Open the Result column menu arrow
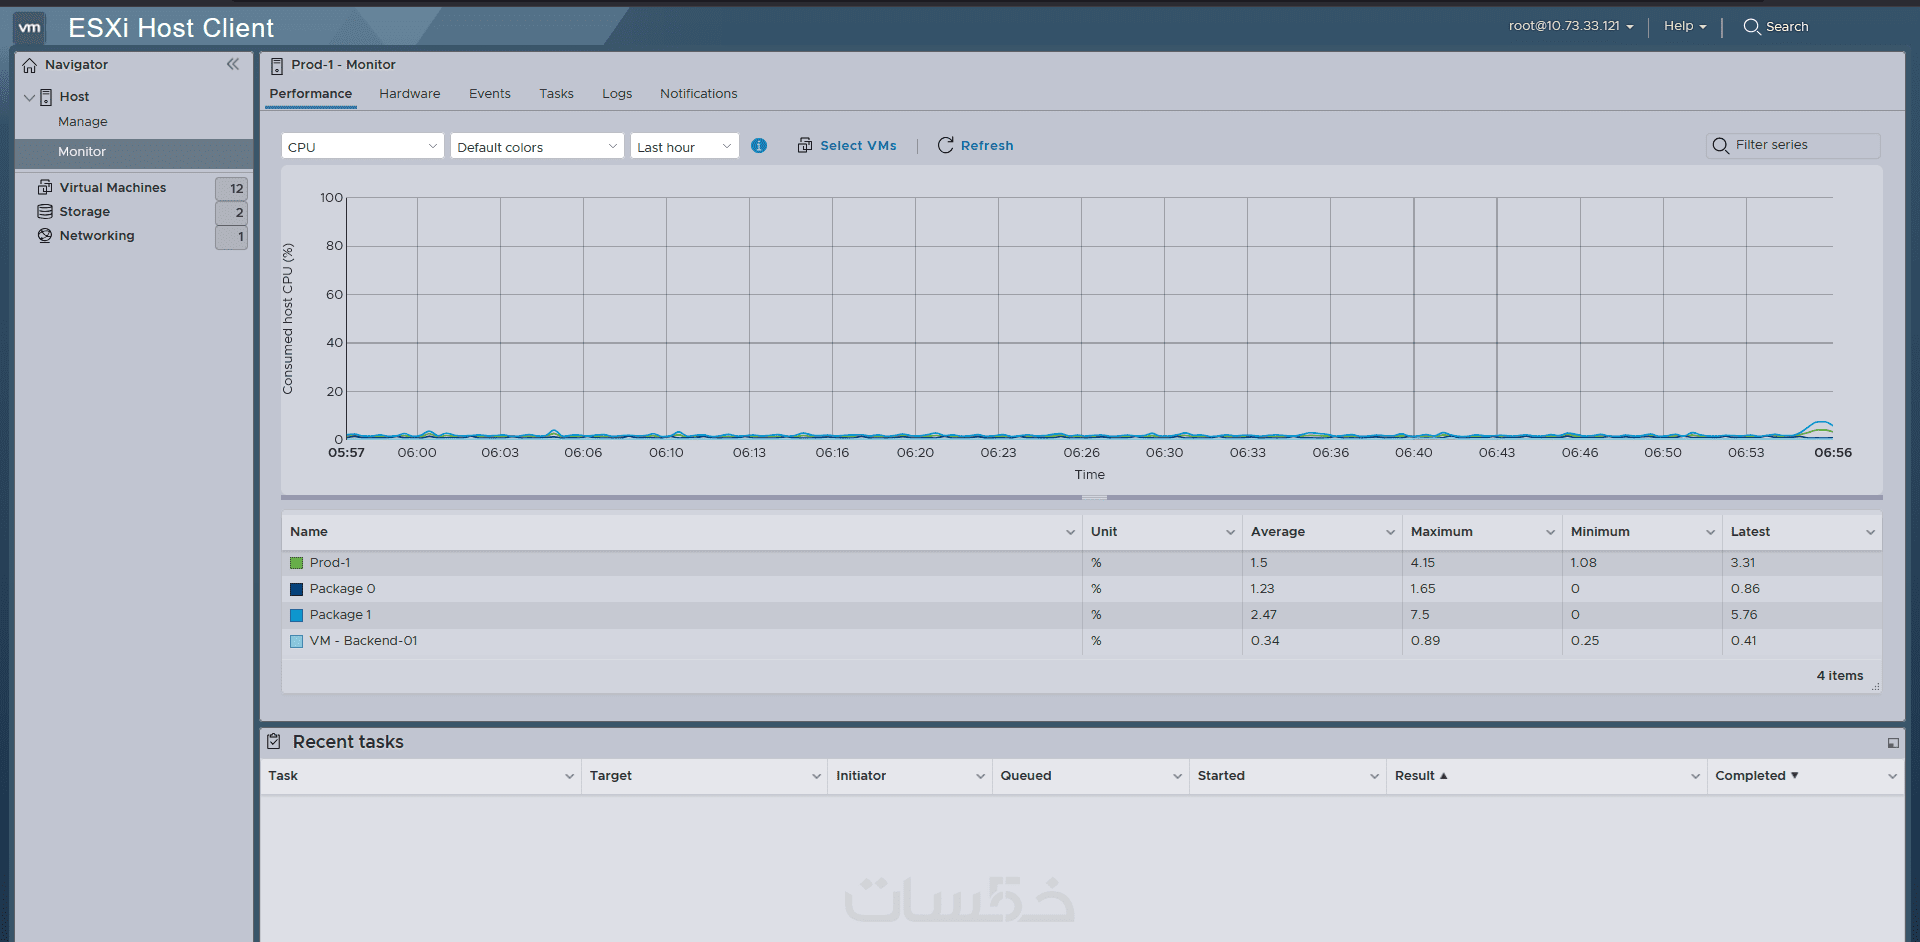This screenshot has height=942, width=1920. 1695,776
